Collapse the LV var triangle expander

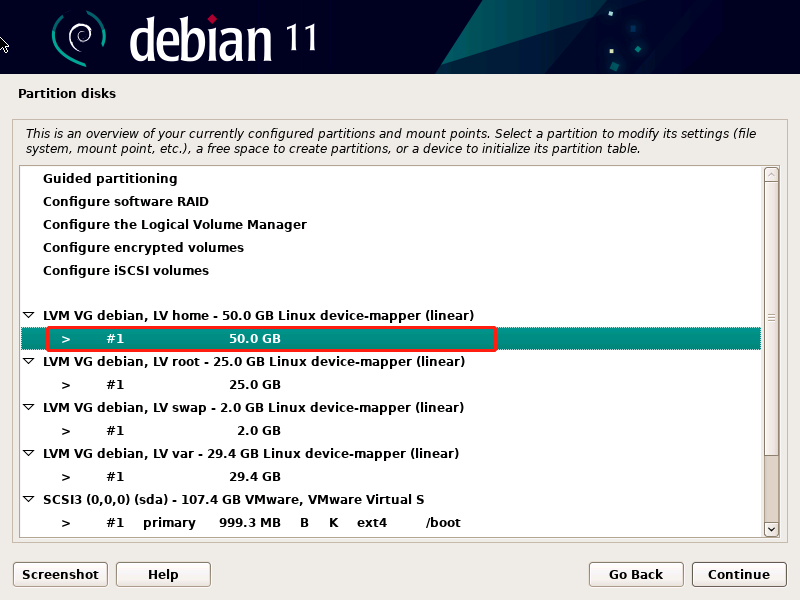coord(29,453)
